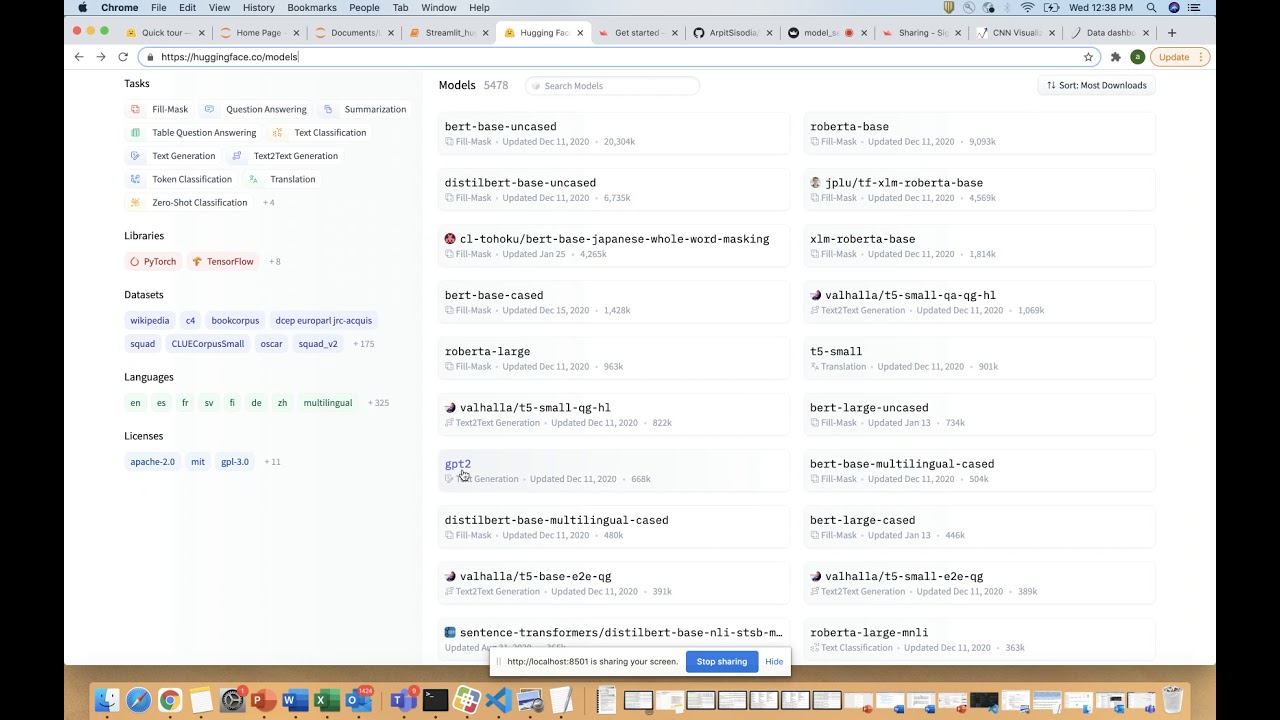This screenshot has height=720, width=1280.
Task: Go back to the previous page
Action: tap(79, 57)
